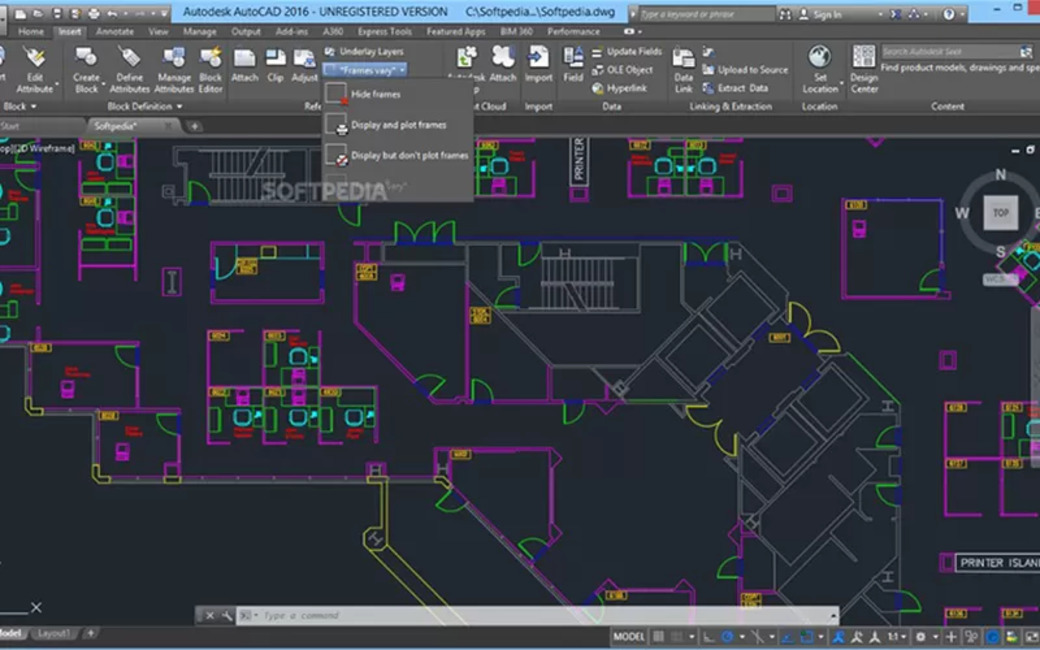Switch to Home ribbon tab

31,31
